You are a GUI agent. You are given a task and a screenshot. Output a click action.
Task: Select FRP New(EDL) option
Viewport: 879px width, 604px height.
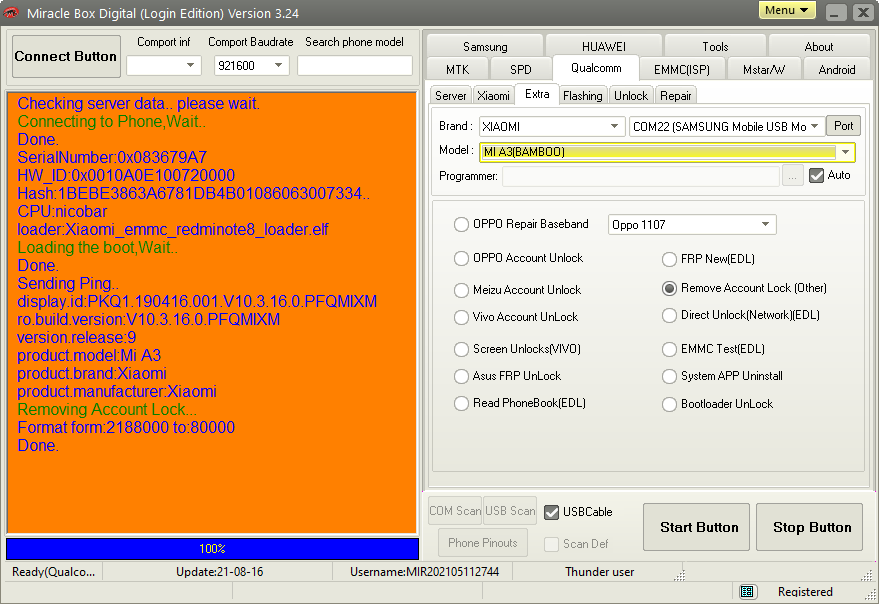[669, 259]
